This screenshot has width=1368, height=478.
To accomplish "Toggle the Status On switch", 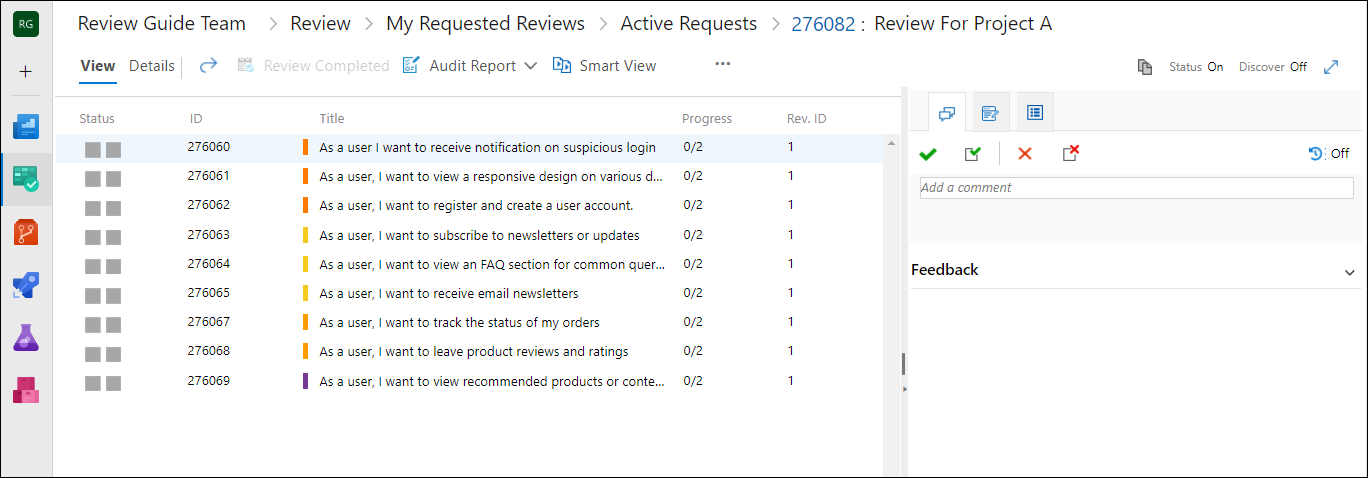I will pos(1196,67).
